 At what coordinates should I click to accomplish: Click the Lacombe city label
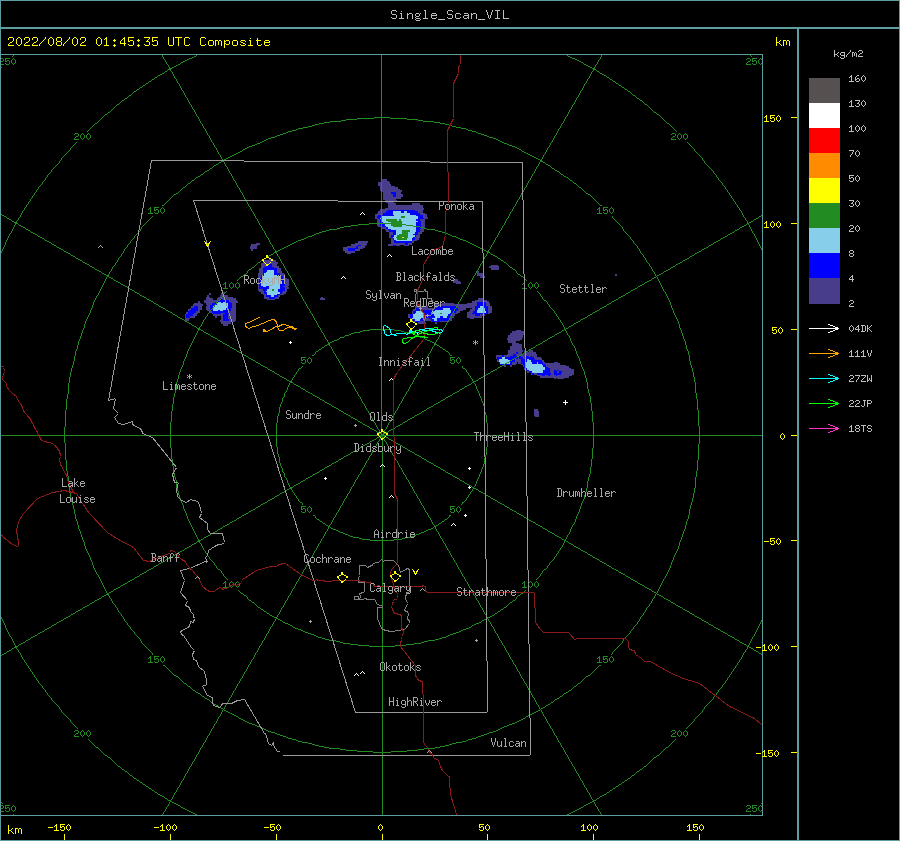[432, 251]
